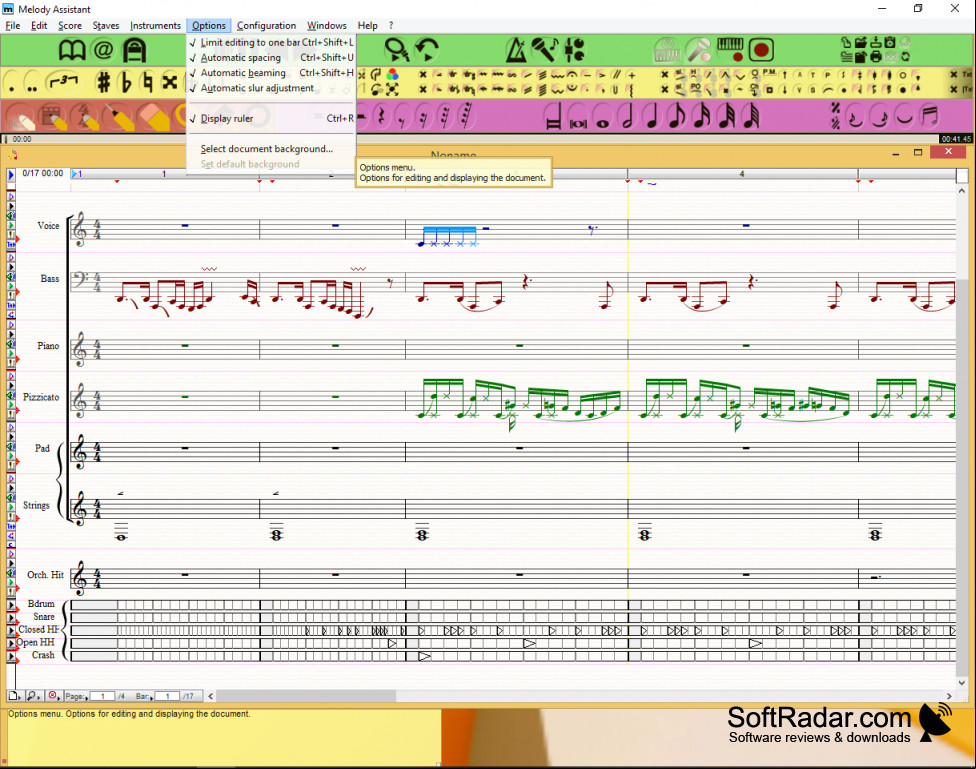Open the Windows menu

(327, 26)
